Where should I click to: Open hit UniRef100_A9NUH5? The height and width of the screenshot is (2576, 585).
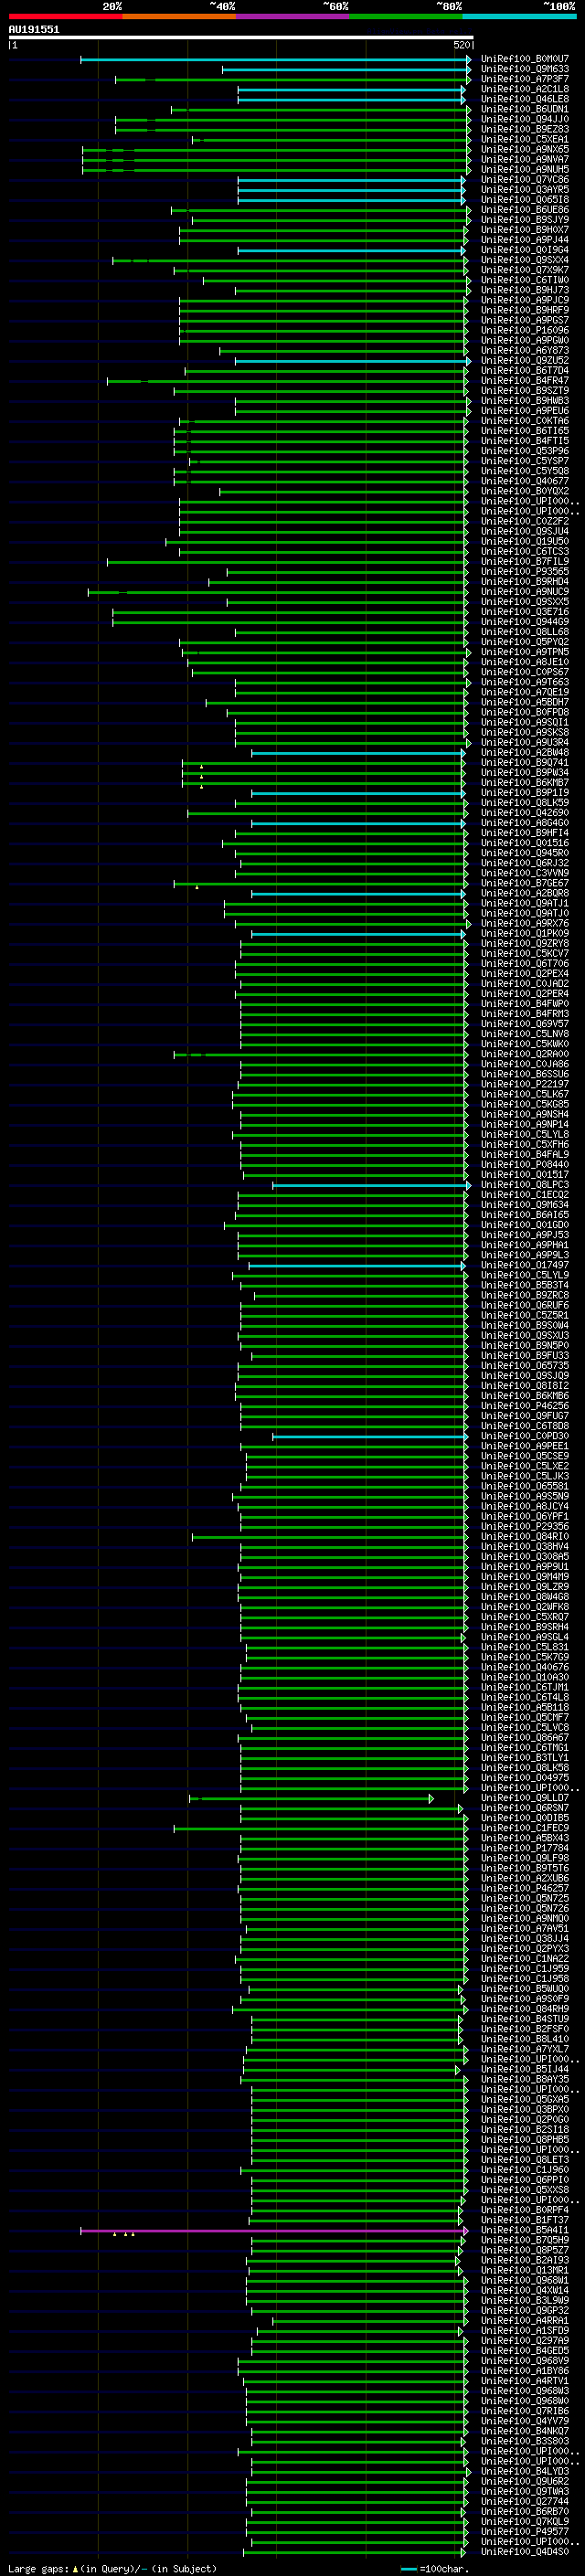(525, 170)
